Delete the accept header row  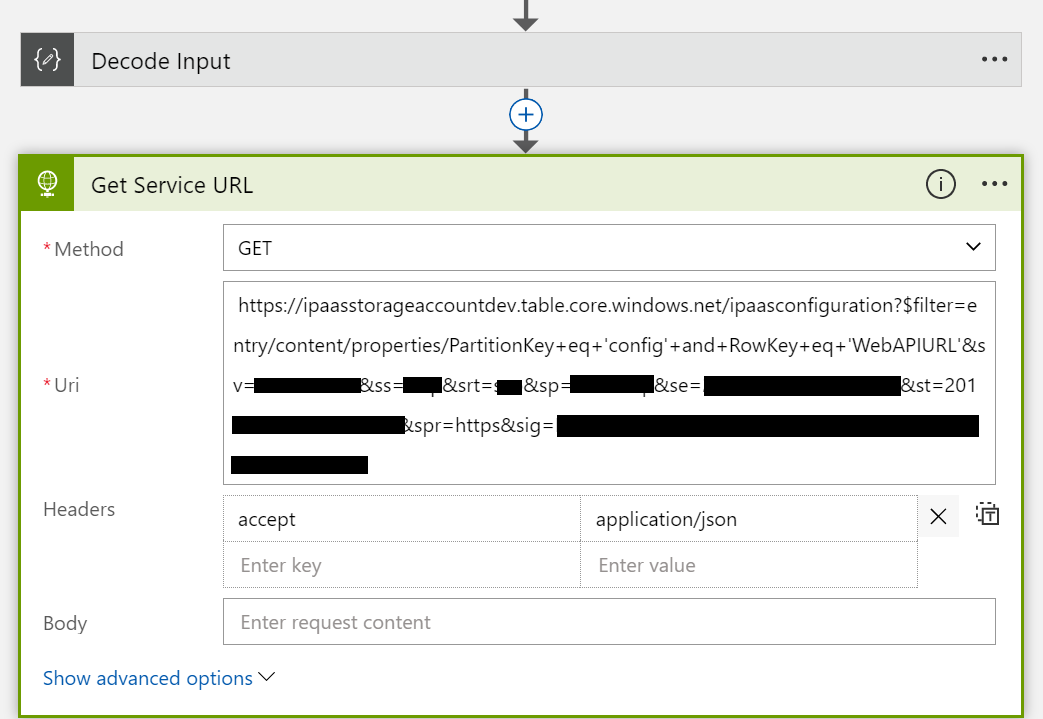tap(938, 517)
